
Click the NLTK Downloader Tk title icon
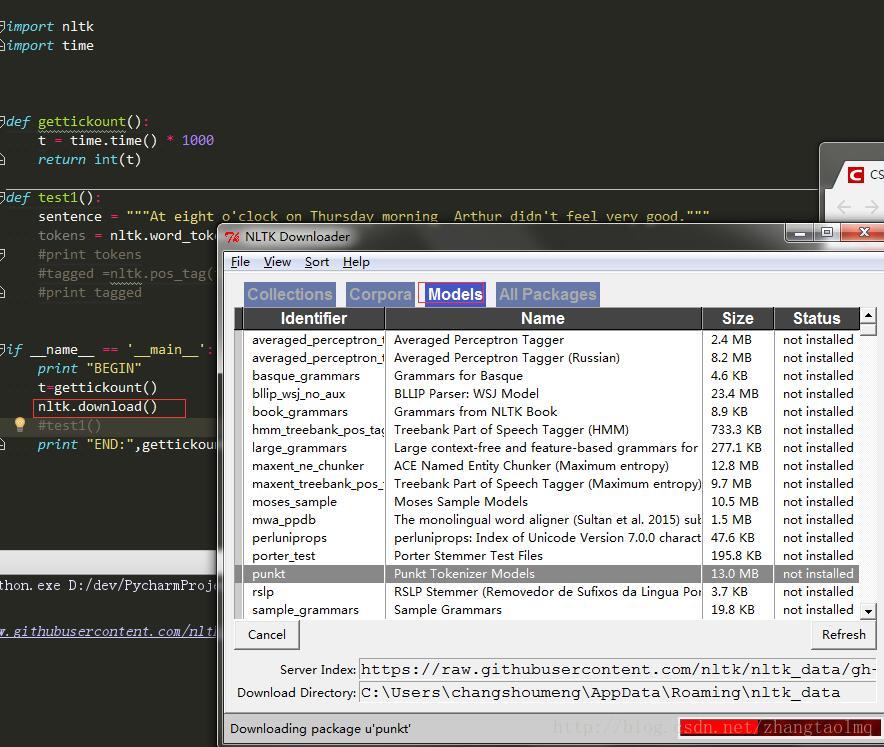[x=232, y=237]
